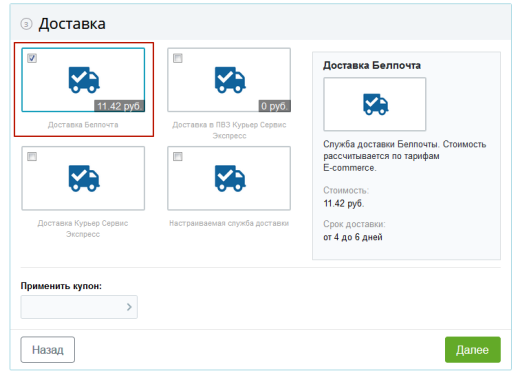Click the green Далее button

(x=473, y=350)
